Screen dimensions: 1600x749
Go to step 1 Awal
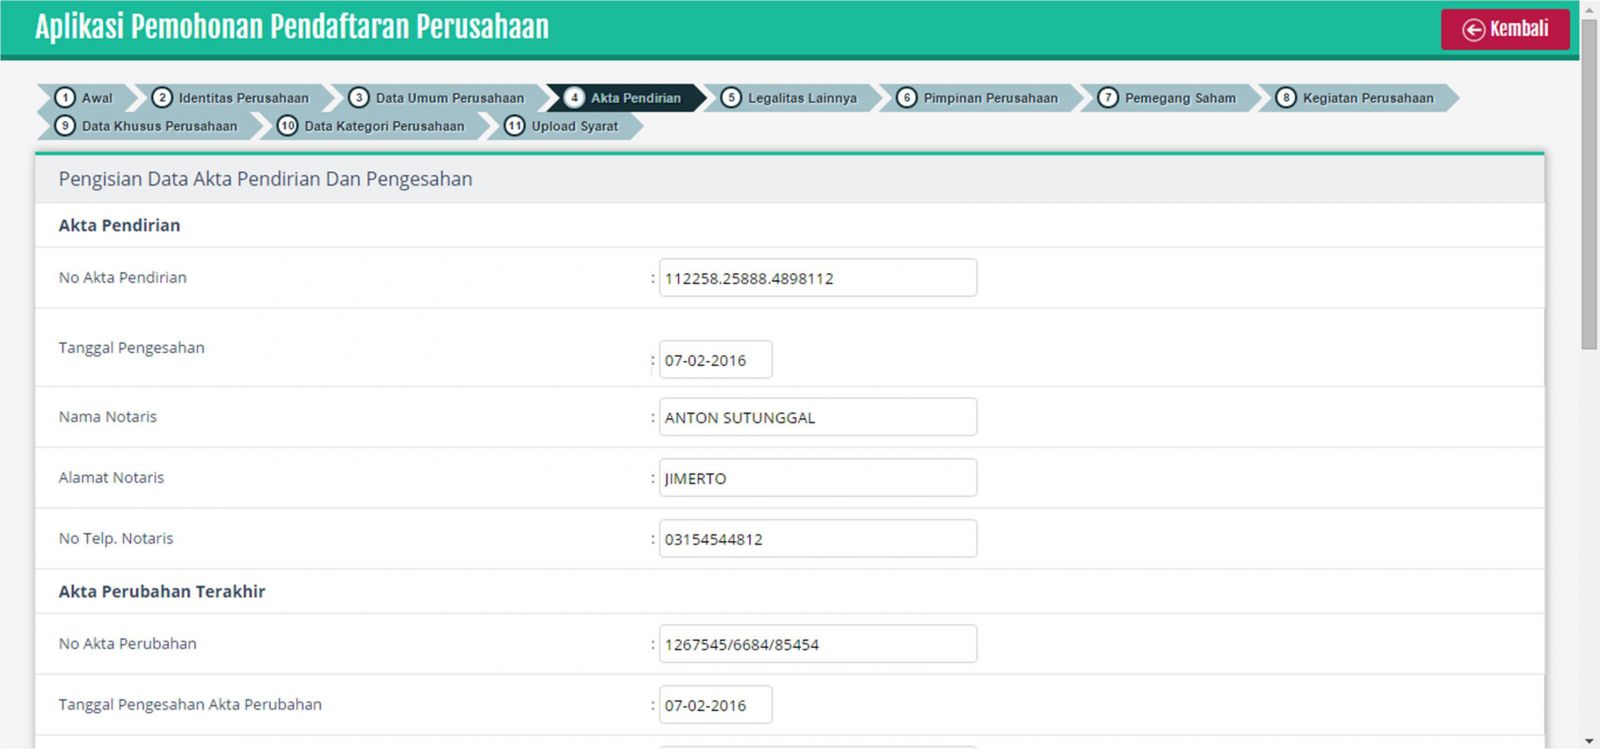(x=85, y=98)
